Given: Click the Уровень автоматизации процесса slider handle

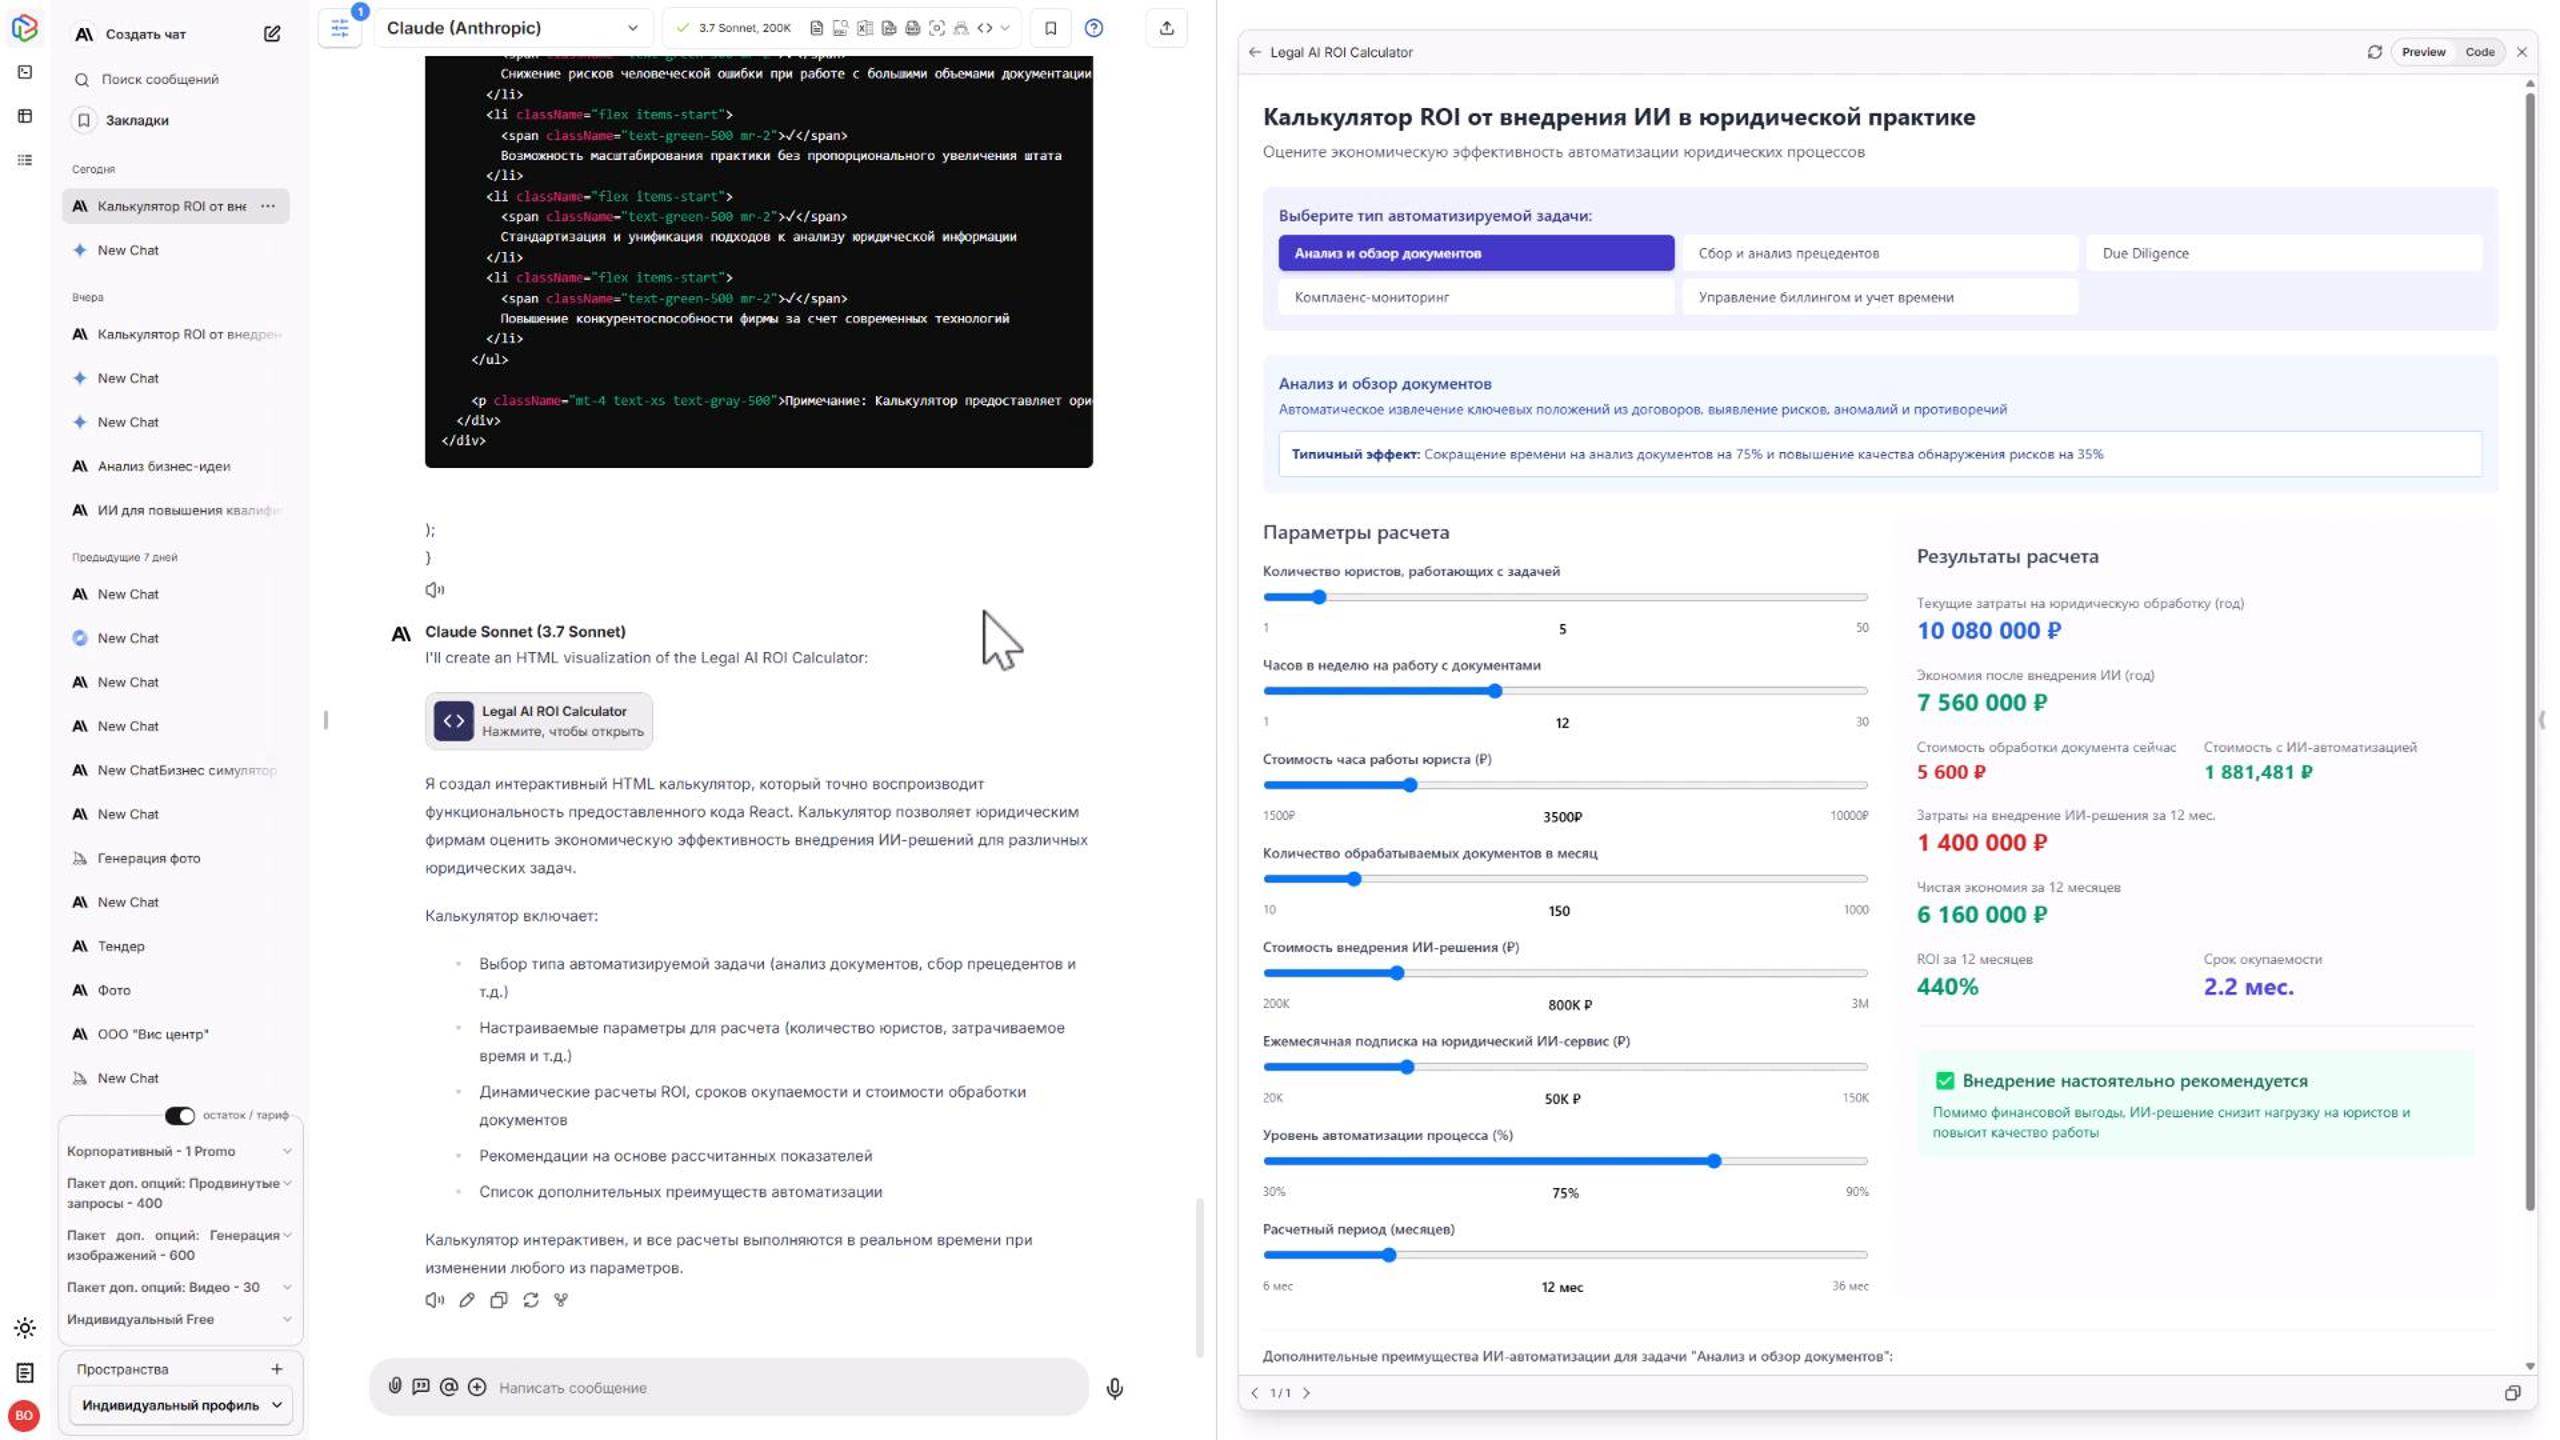Looking at the screenshot, I should click(1714, 1161).
